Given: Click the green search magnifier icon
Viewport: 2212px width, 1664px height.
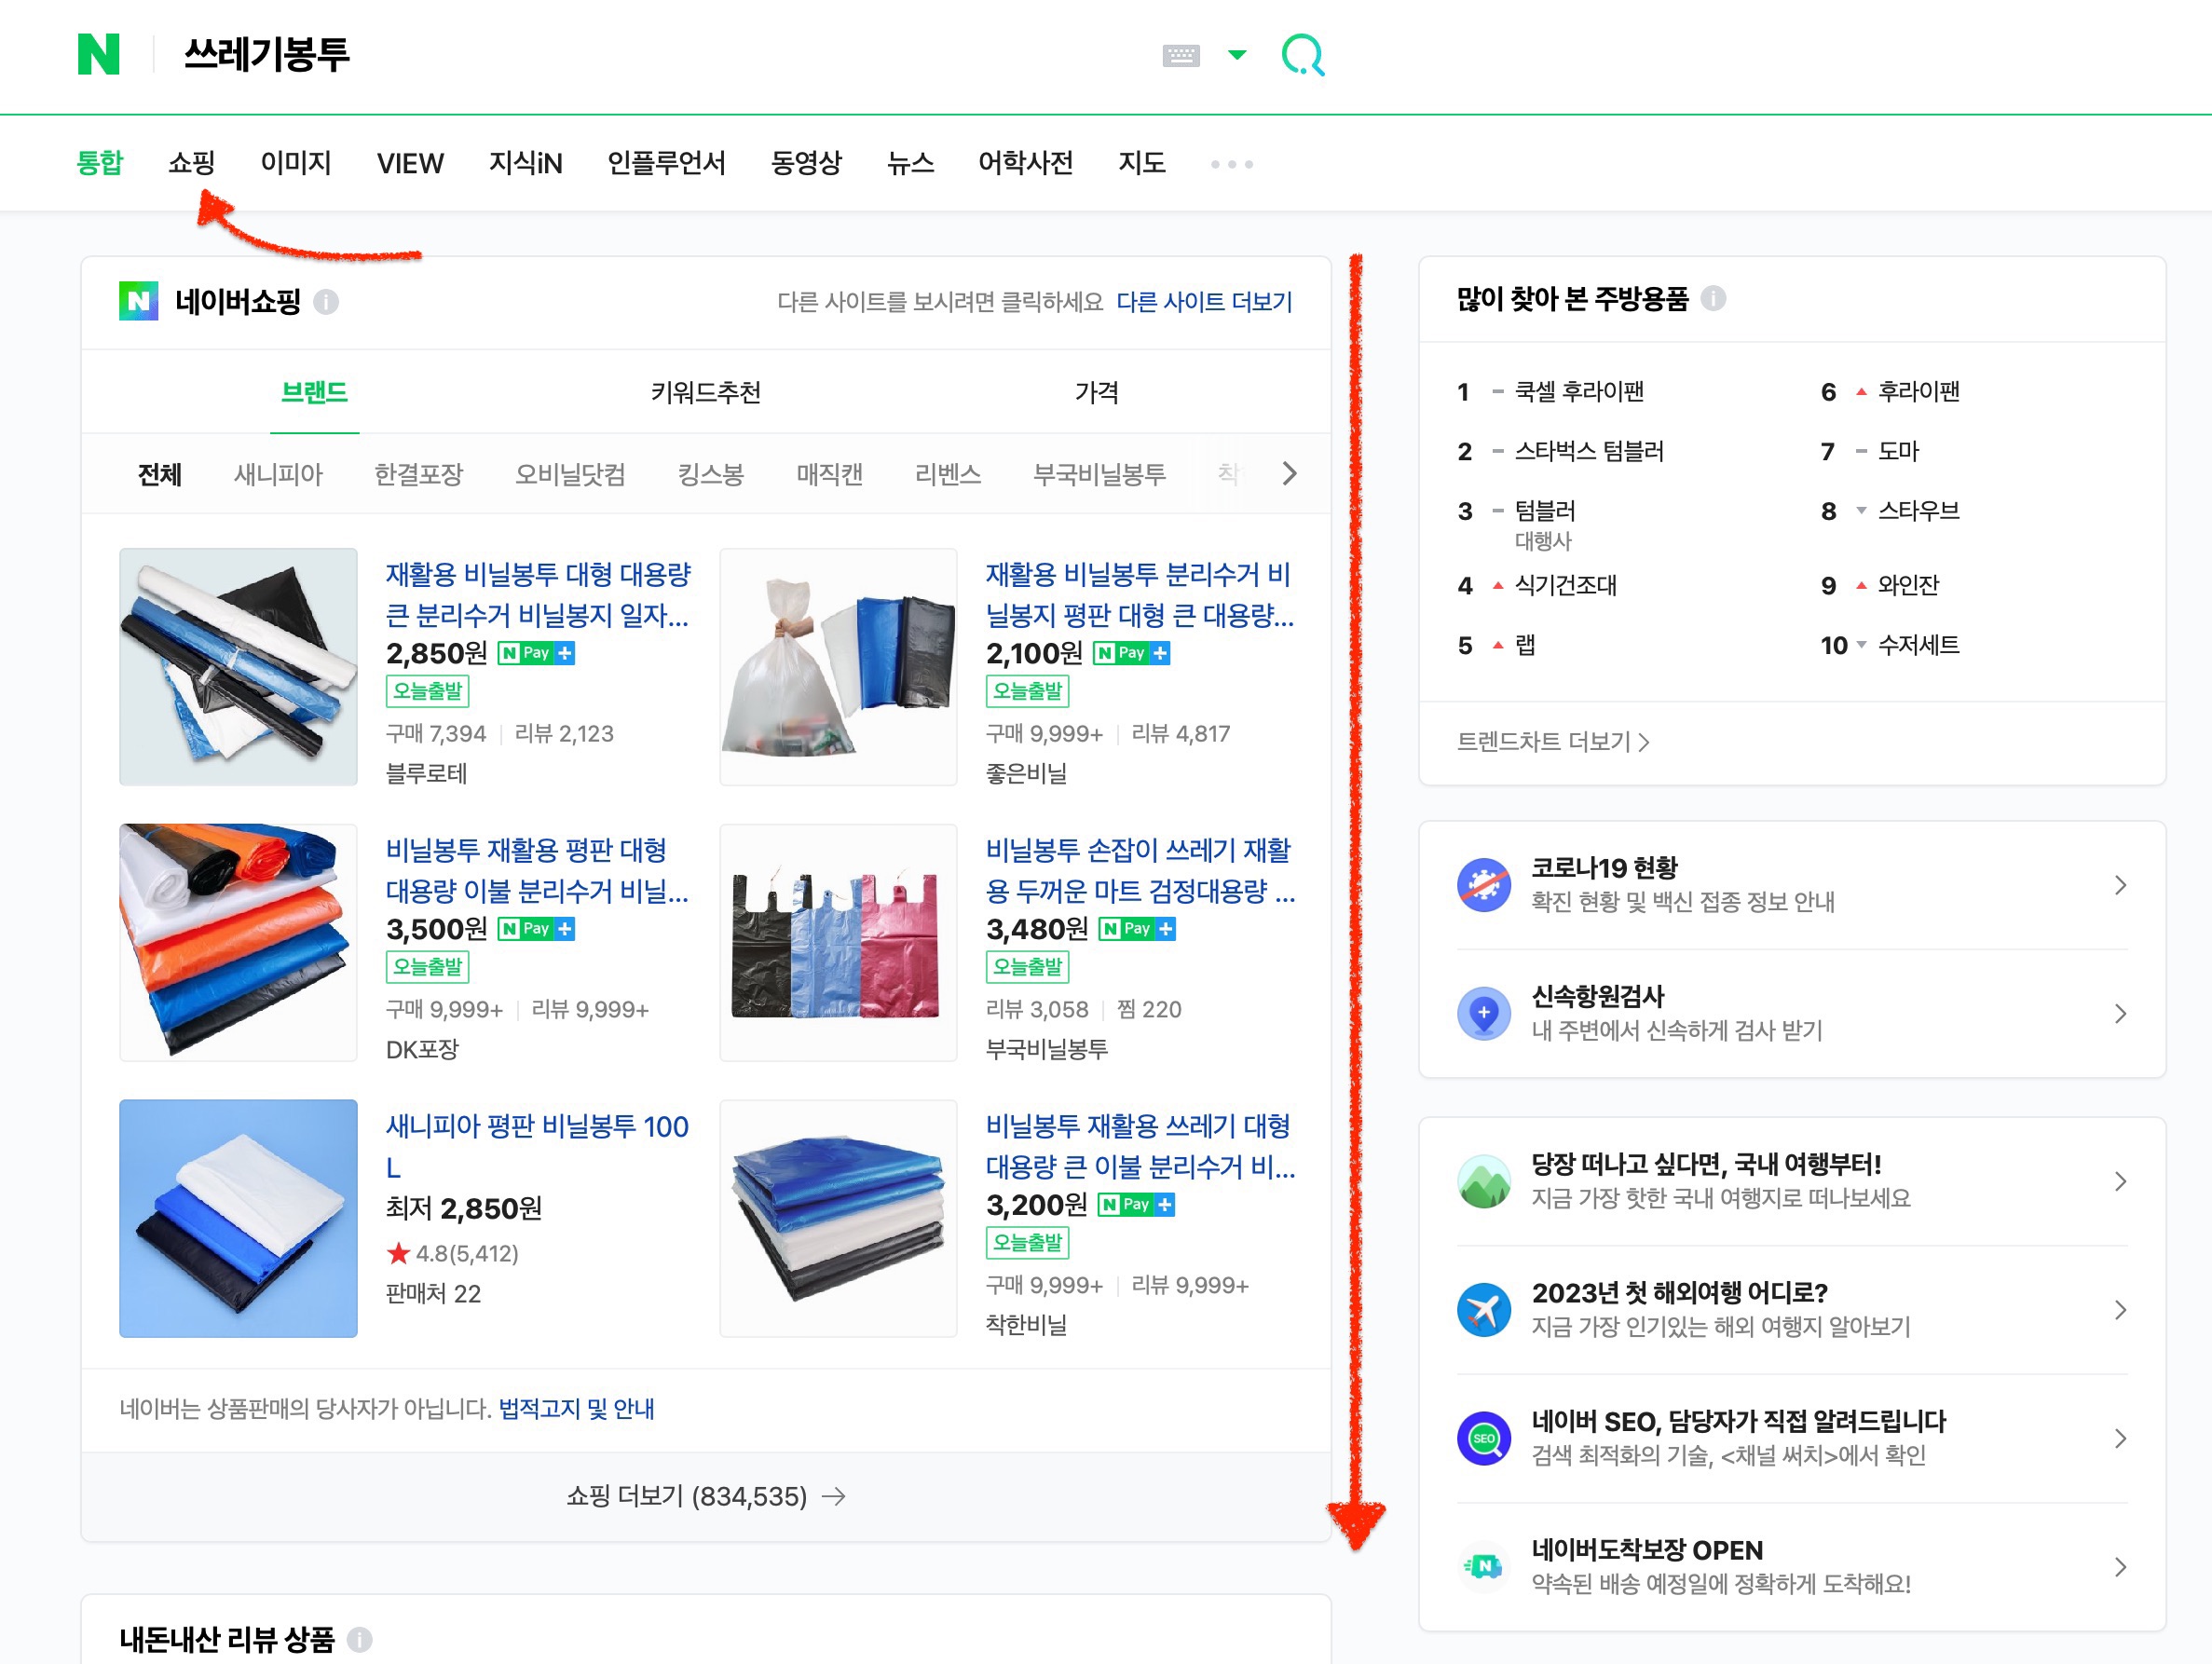Looking at the screenshot, I should (1303, 55).
